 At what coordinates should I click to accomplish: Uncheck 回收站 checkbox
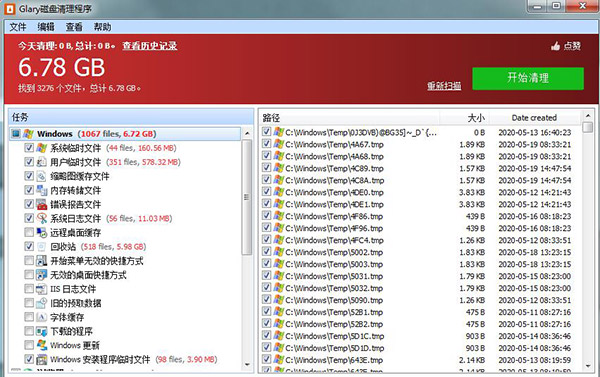pos(29,246)
